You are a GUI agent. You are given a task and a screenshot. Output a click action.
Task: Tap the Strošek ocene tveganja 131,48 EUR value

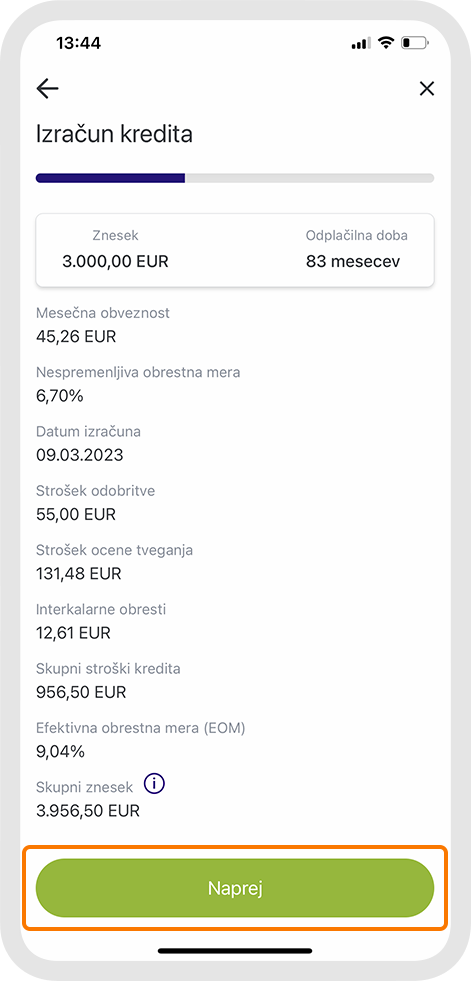click(x=79, y=574)
